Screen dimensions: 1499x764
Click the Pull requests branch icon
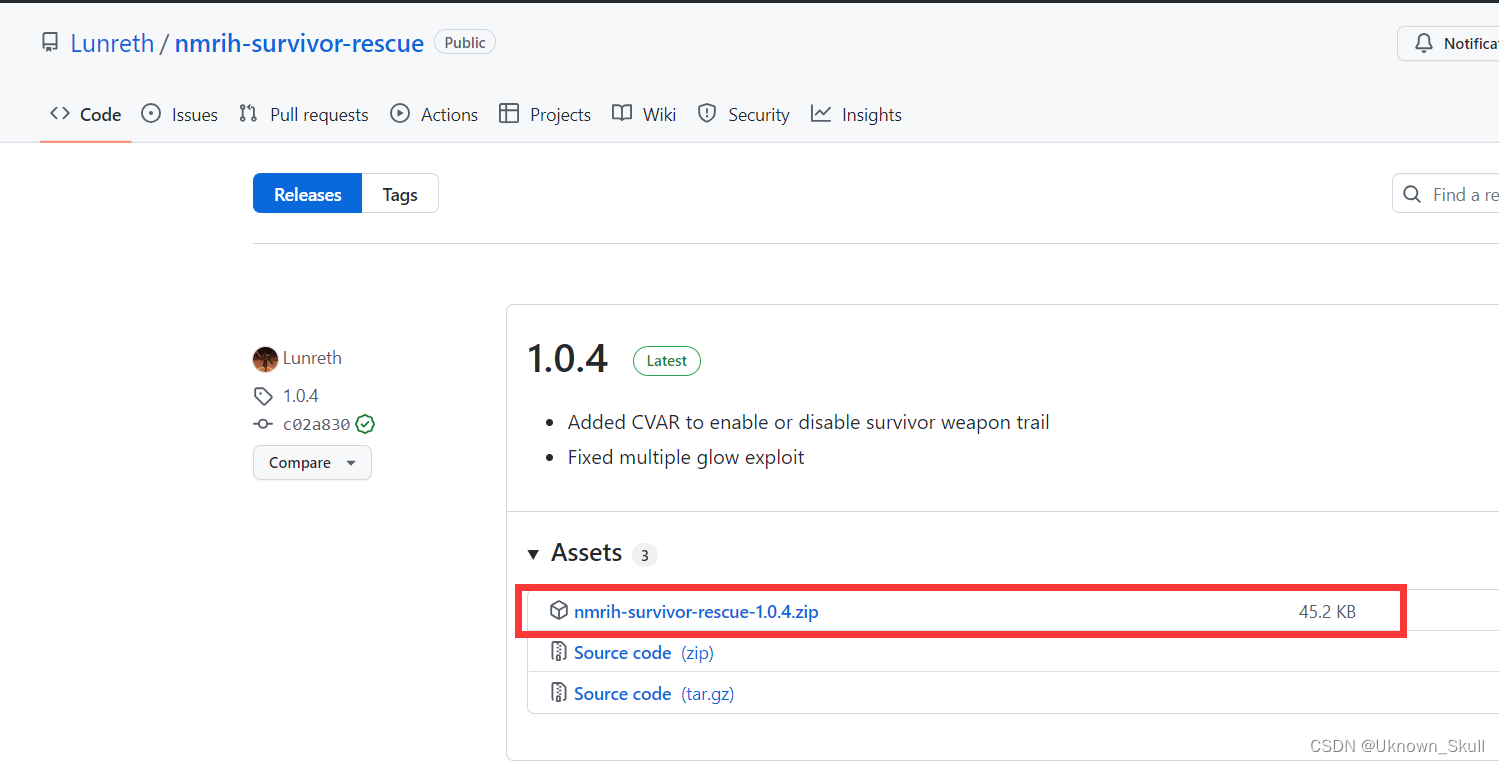[248, 114]
